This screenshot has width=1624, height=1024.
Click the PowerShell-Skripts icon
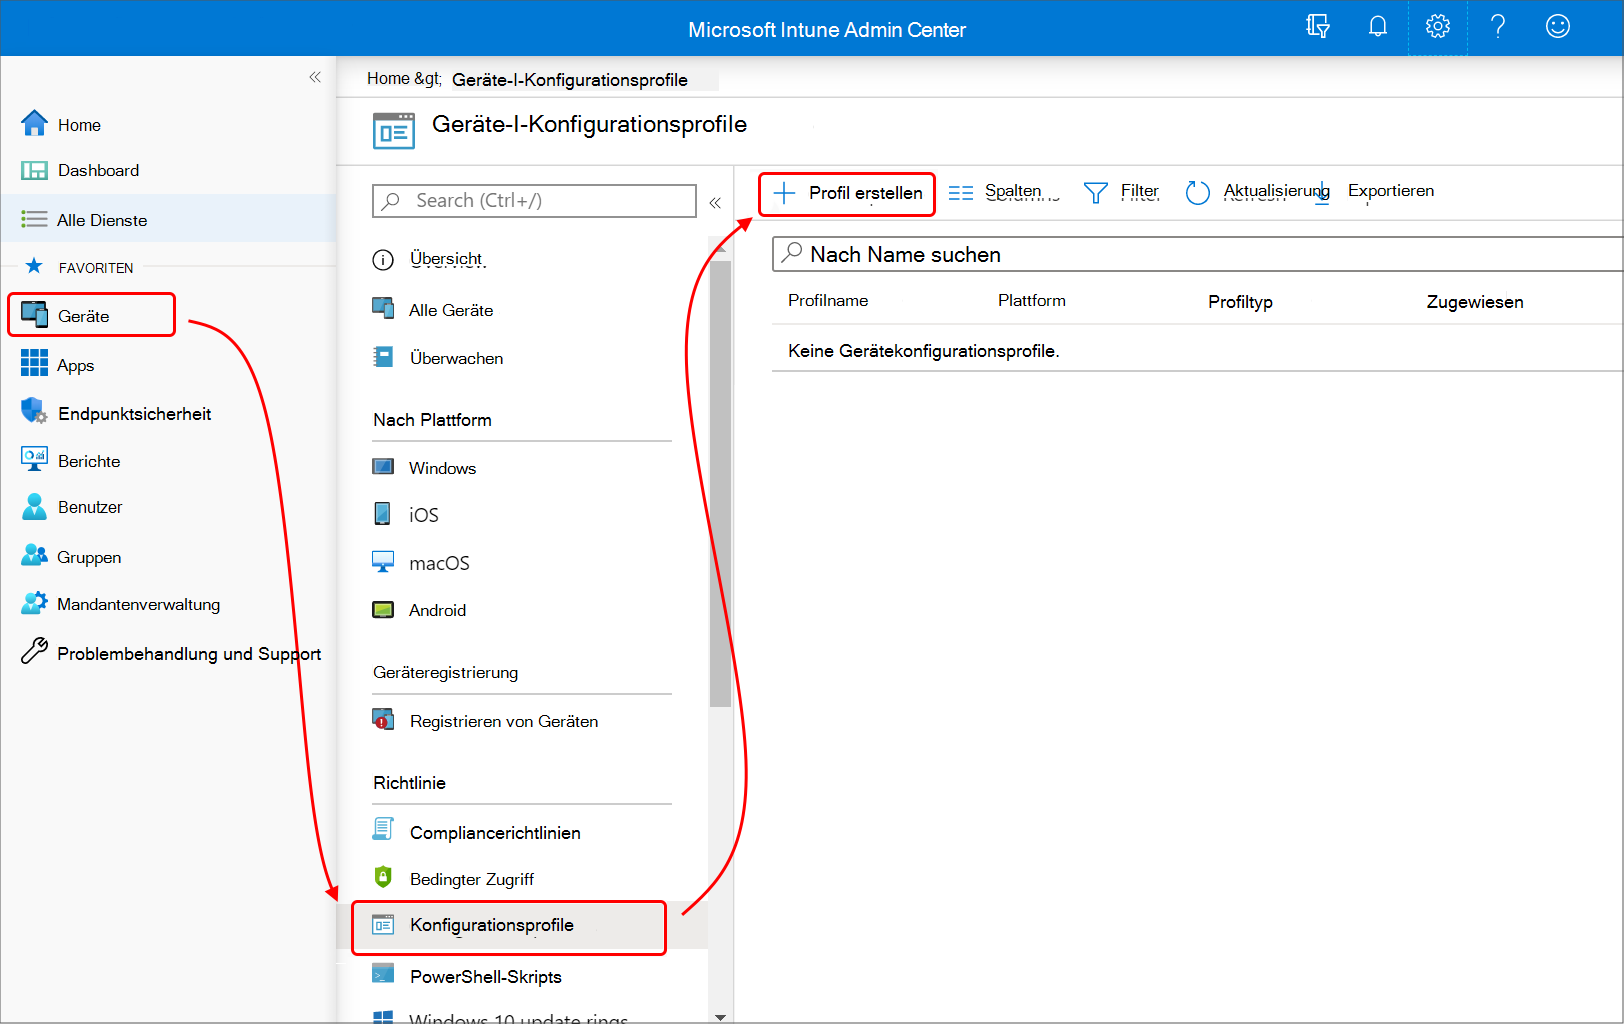[383, 973]
